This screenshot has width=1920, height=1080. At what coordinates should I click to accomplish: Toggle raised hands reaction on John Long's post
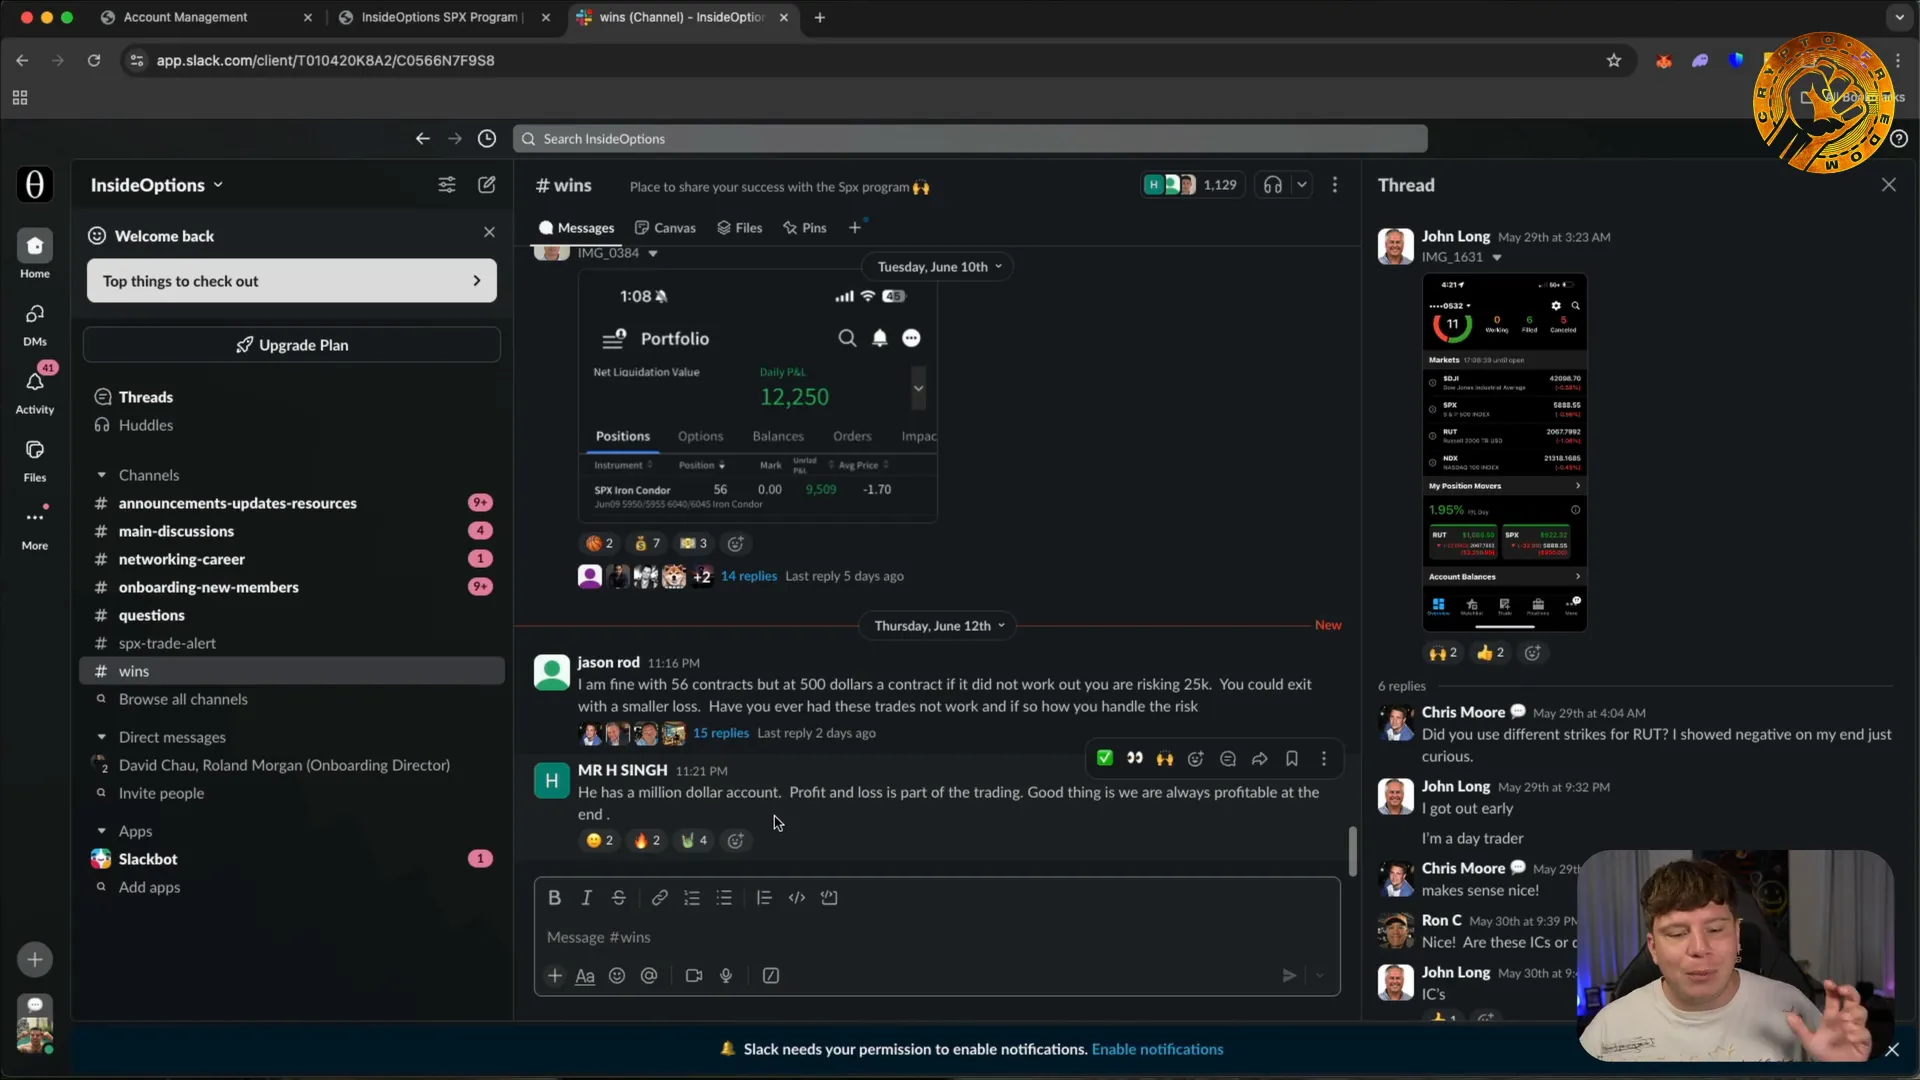[1443, 653]
